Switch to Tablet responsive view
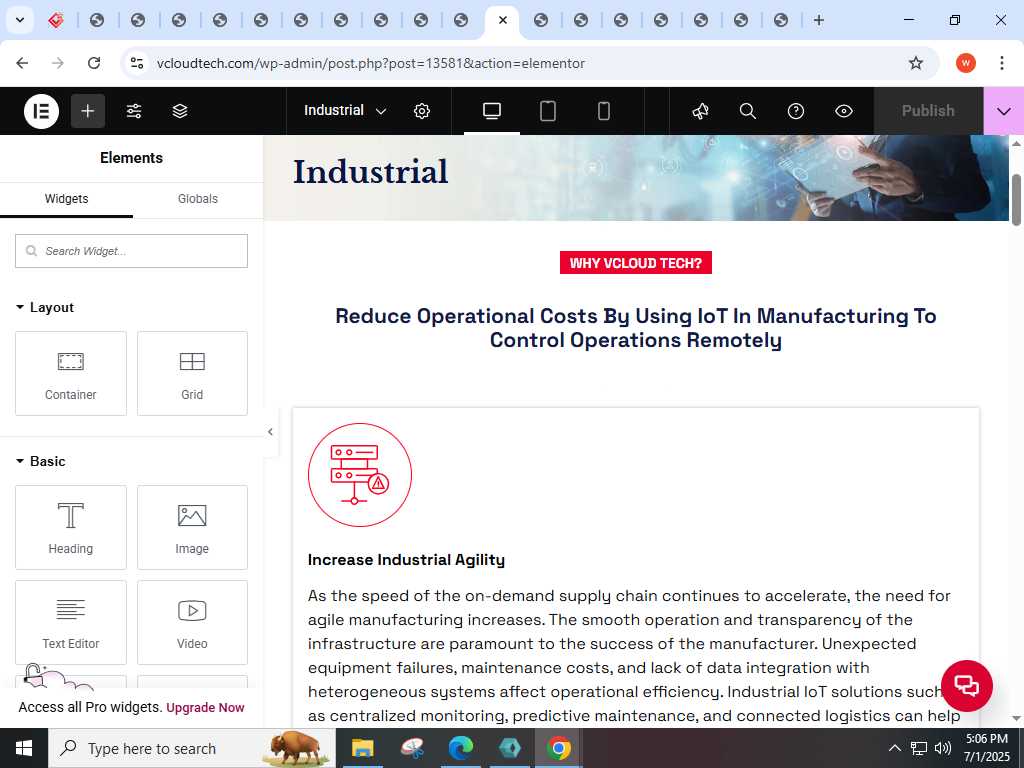The height and width of the screenshot is (768, 1024). (x=548, y=111)
